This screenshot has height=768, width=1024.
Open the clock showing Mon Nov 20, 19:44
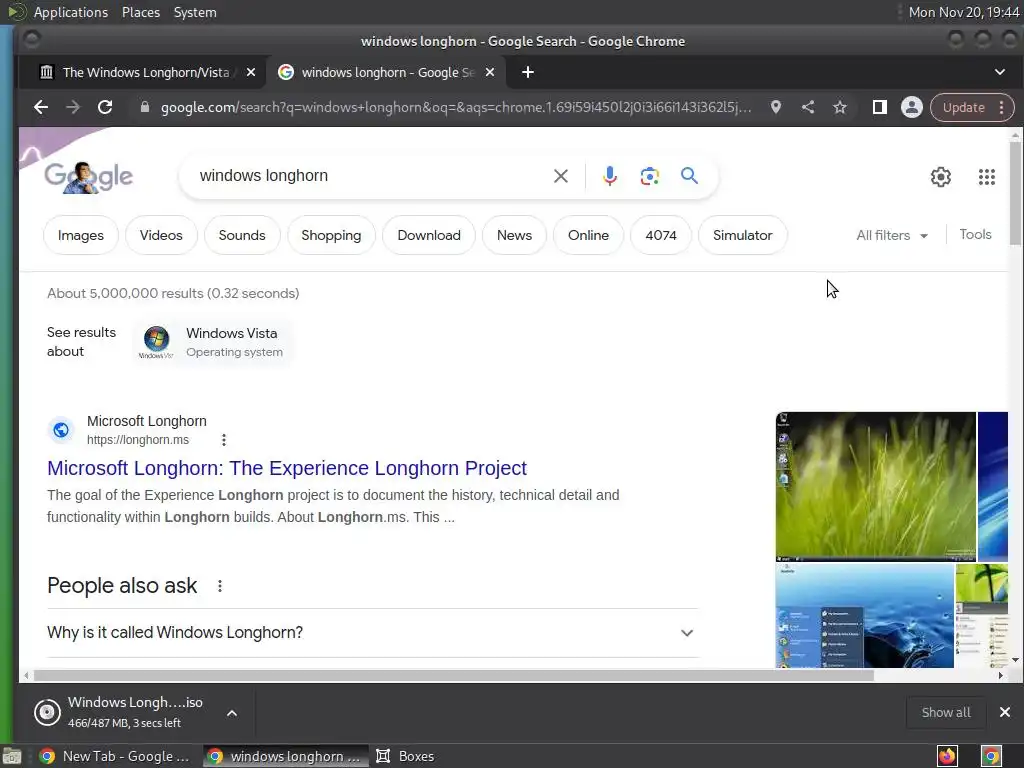point(964,12)
